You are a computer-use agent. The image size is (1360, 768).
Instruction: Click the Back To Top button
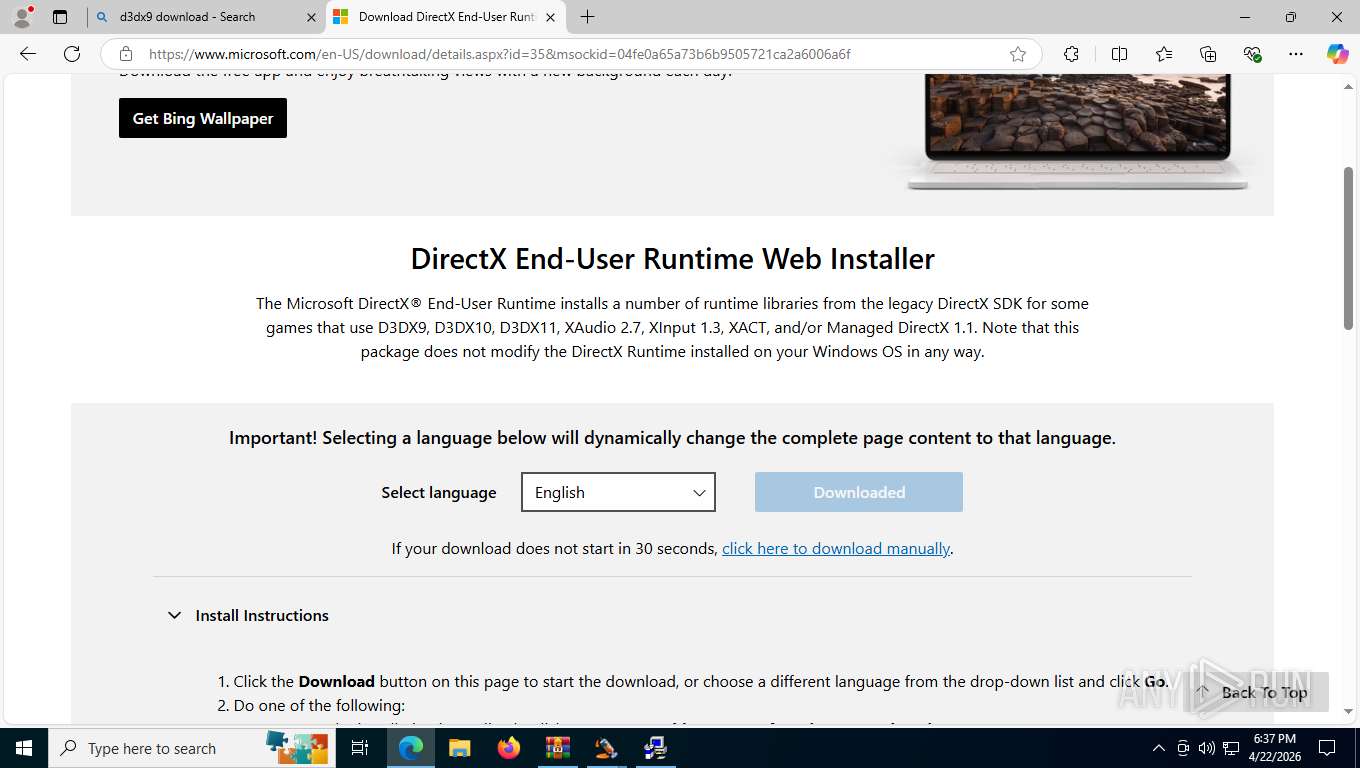click(1255, 692)
